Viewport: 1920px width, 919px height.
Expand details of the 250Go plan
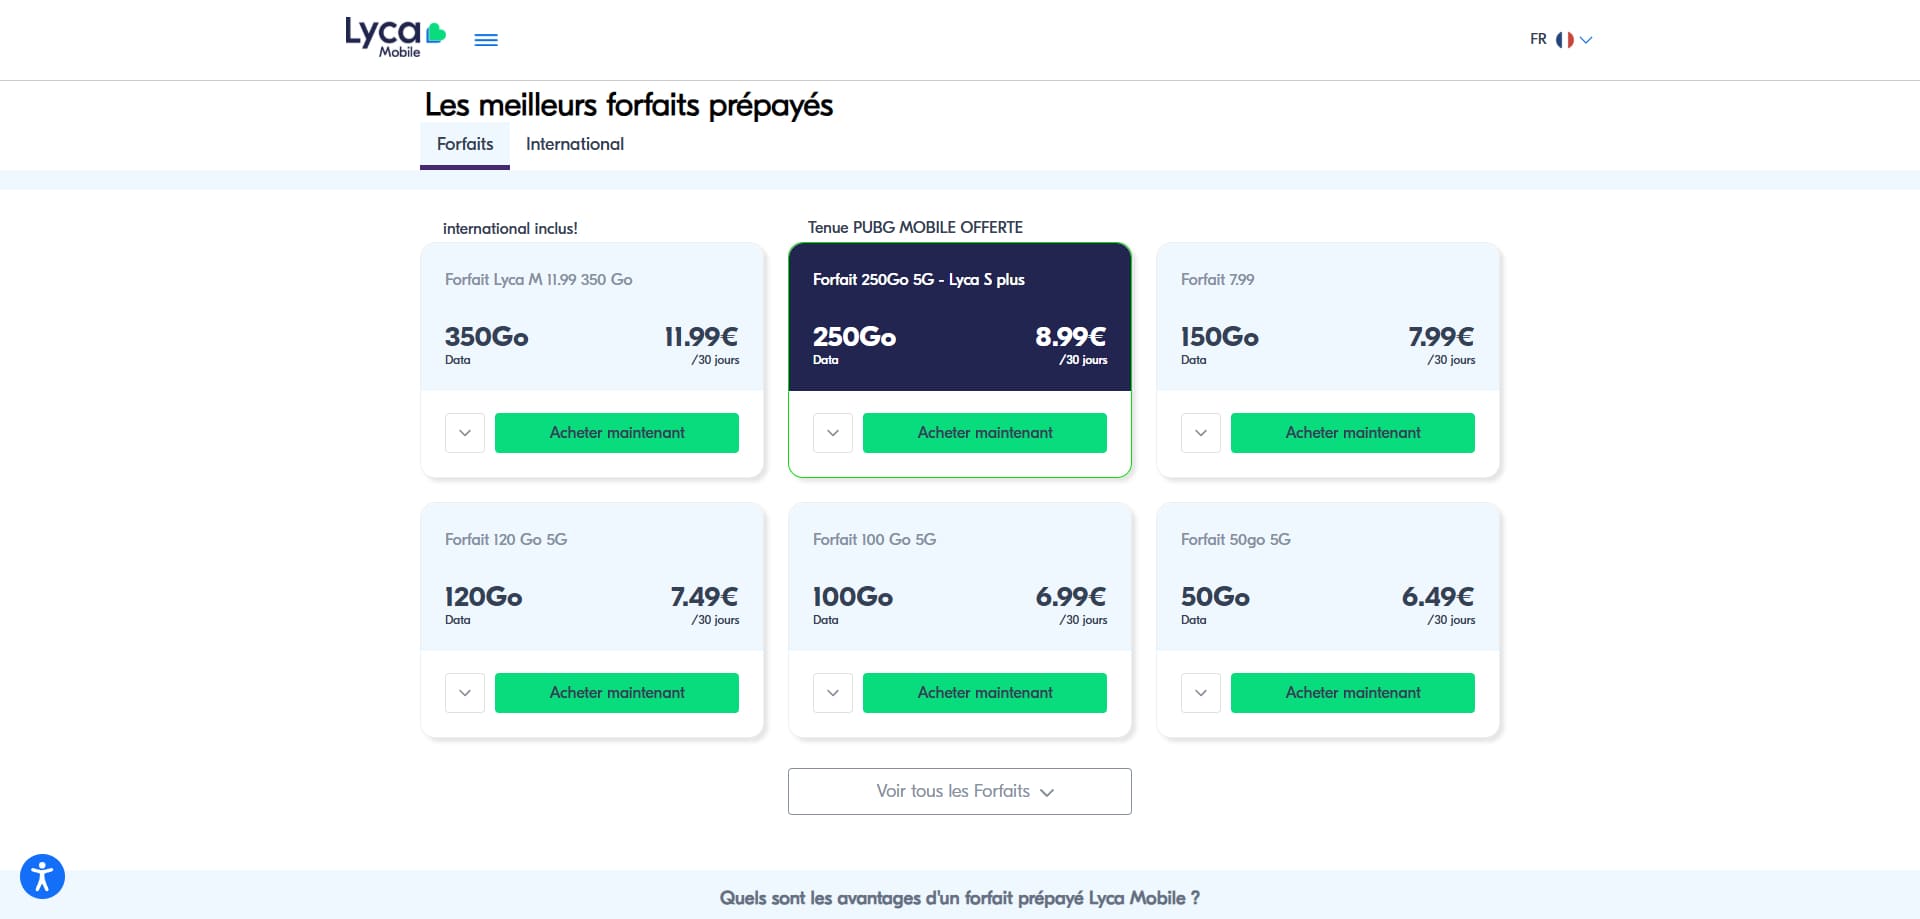(833, 433)
